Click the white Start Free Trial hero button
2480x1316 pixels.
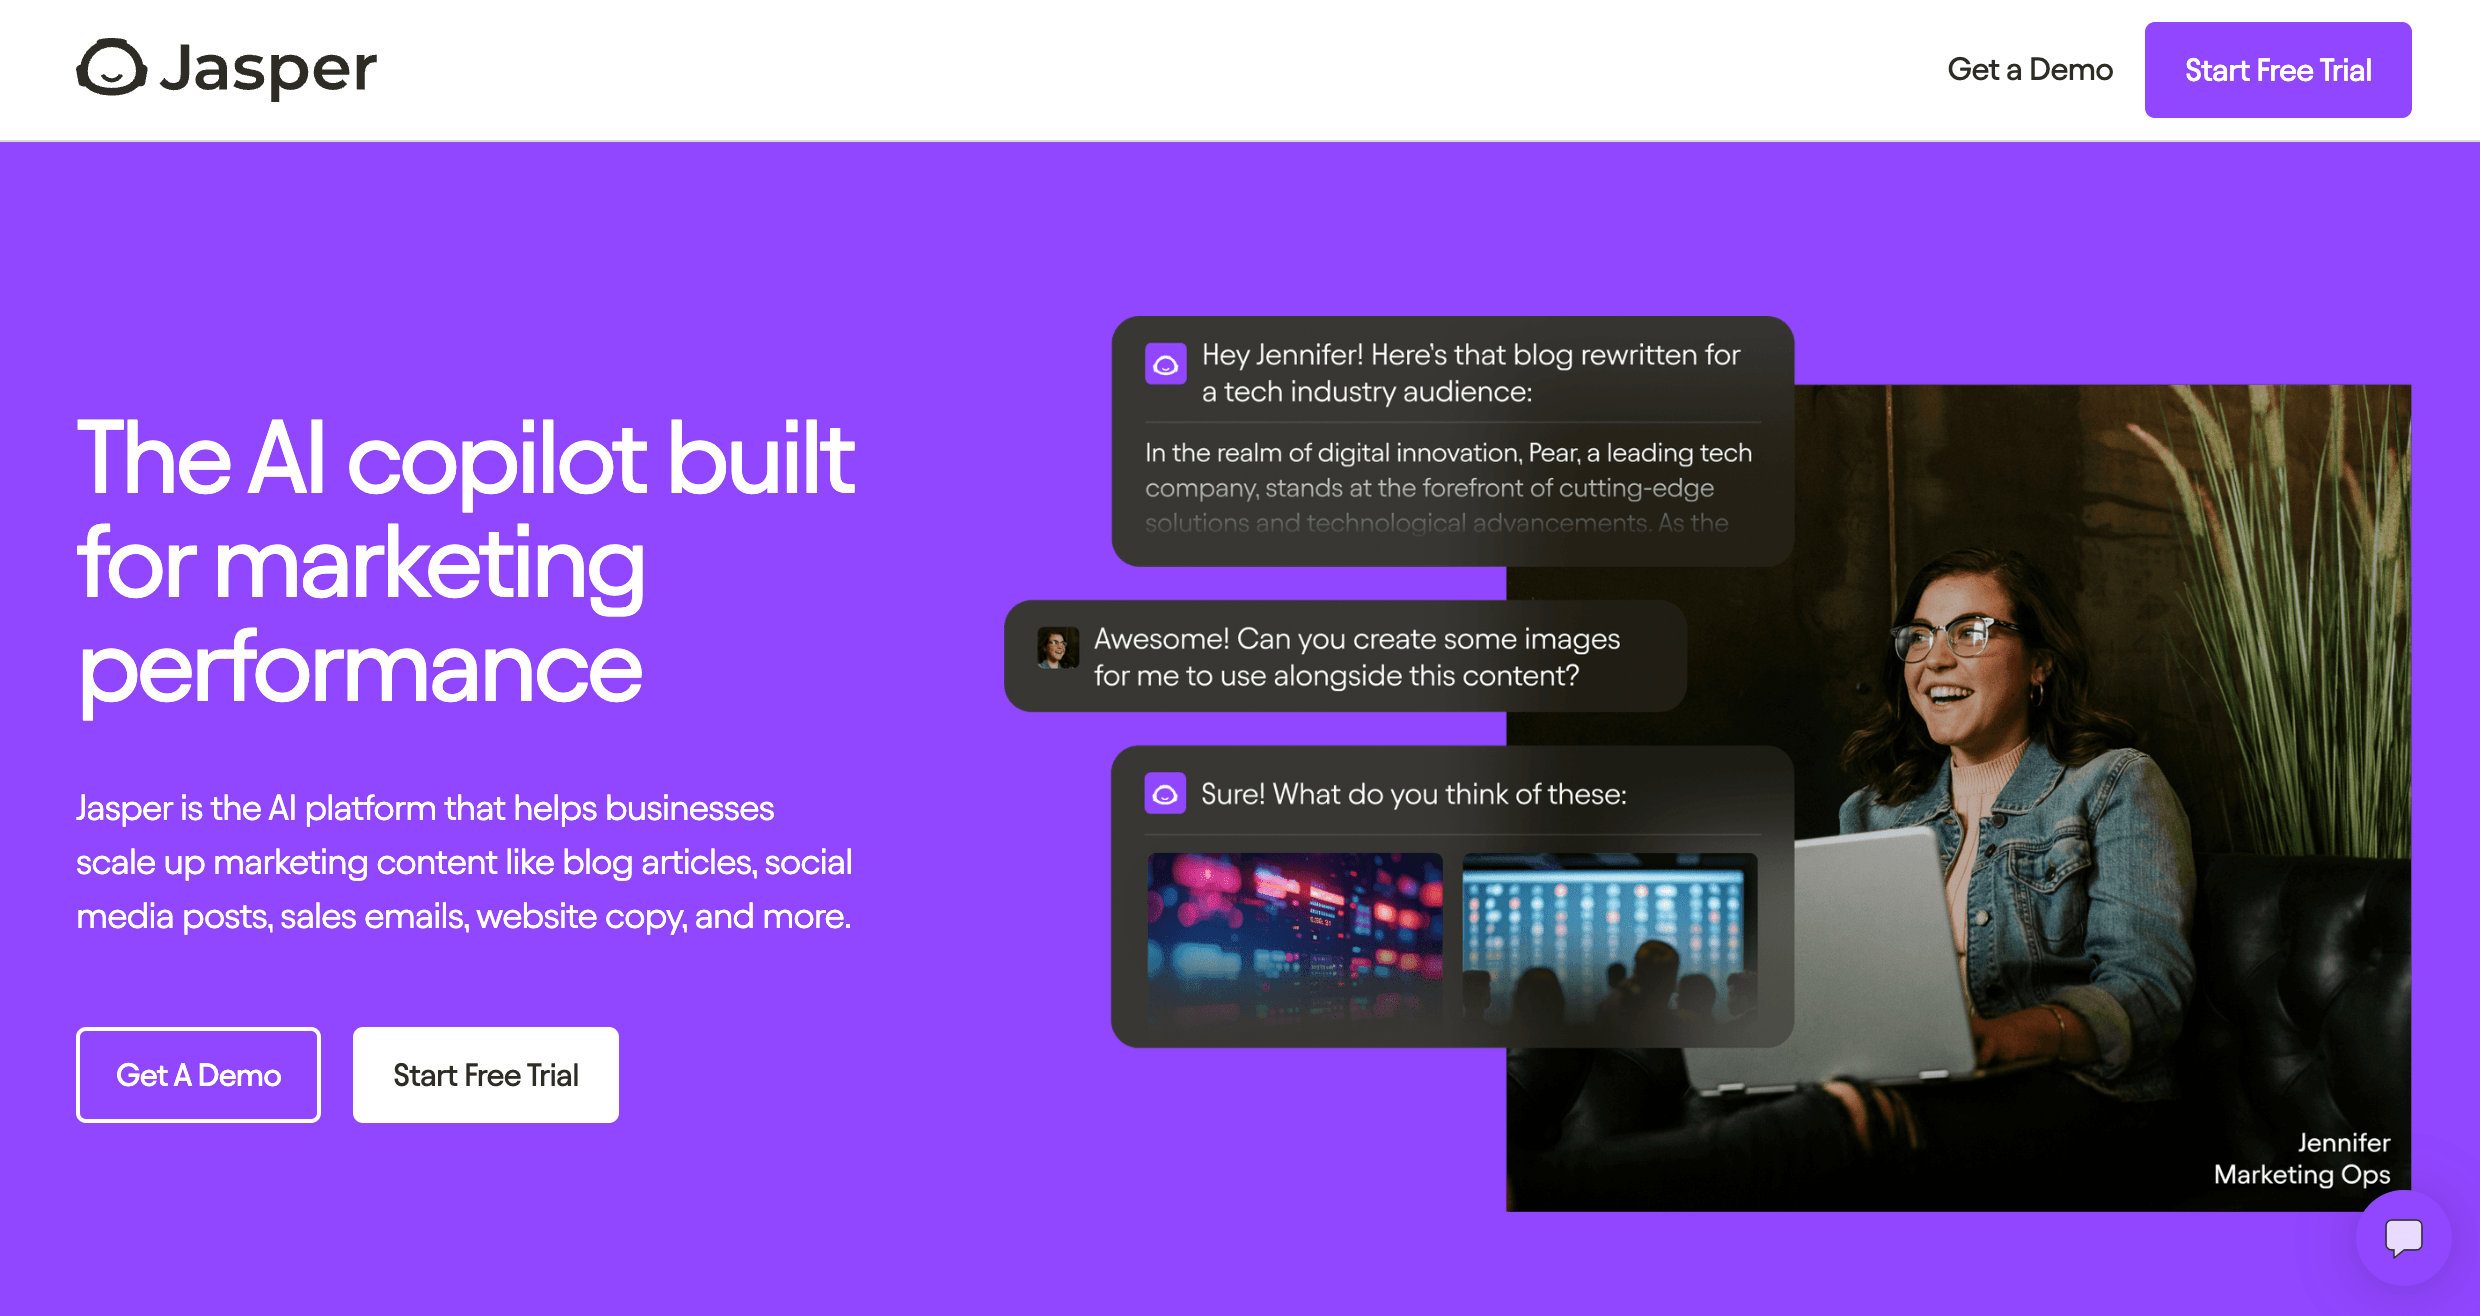485,1075
